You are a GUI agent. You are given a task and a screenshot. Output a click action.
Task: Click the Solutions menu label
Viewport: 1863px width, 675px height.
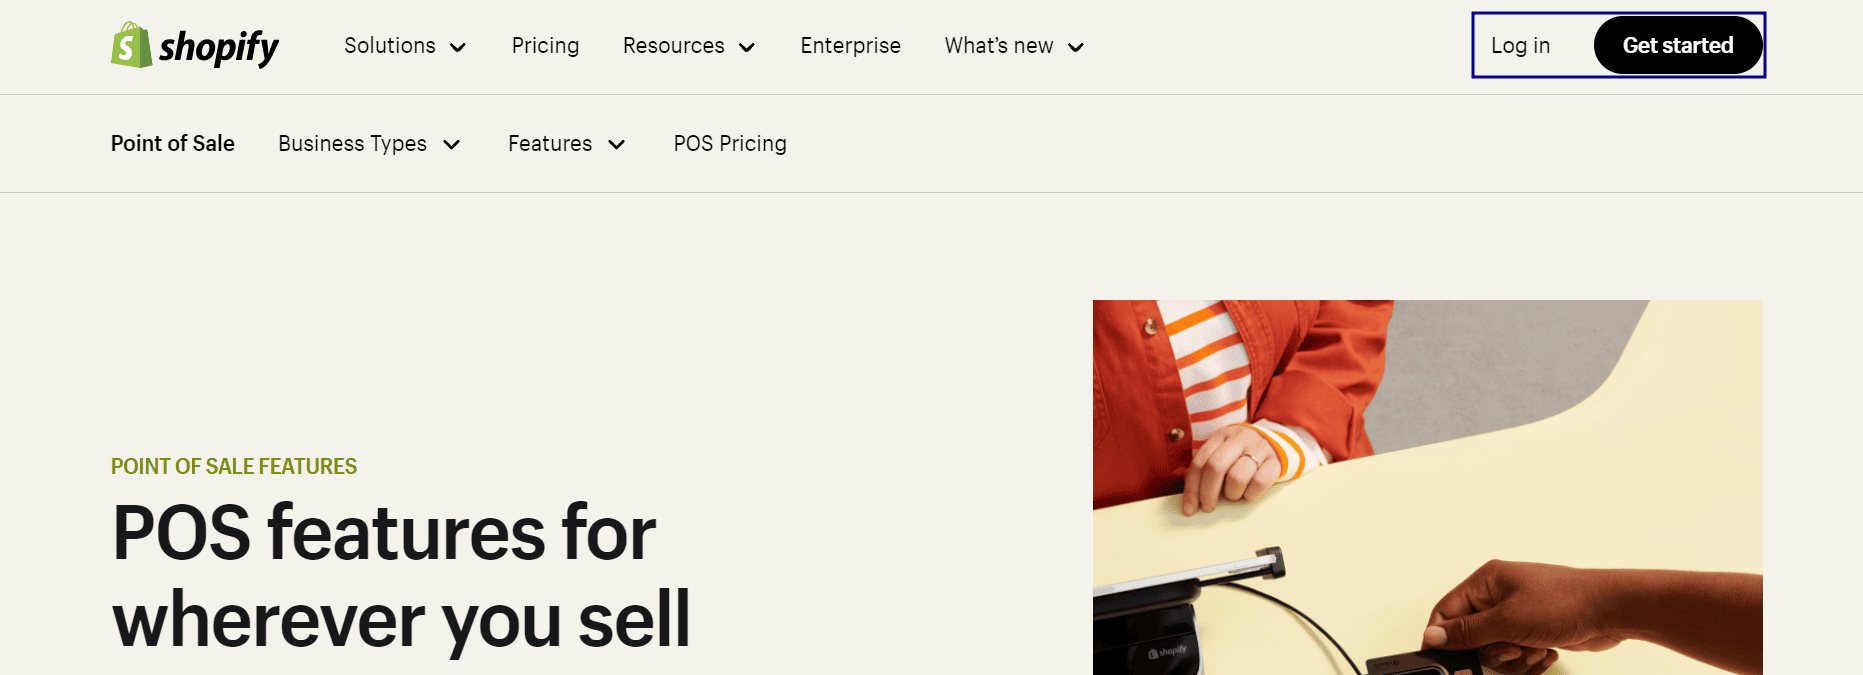389,46
